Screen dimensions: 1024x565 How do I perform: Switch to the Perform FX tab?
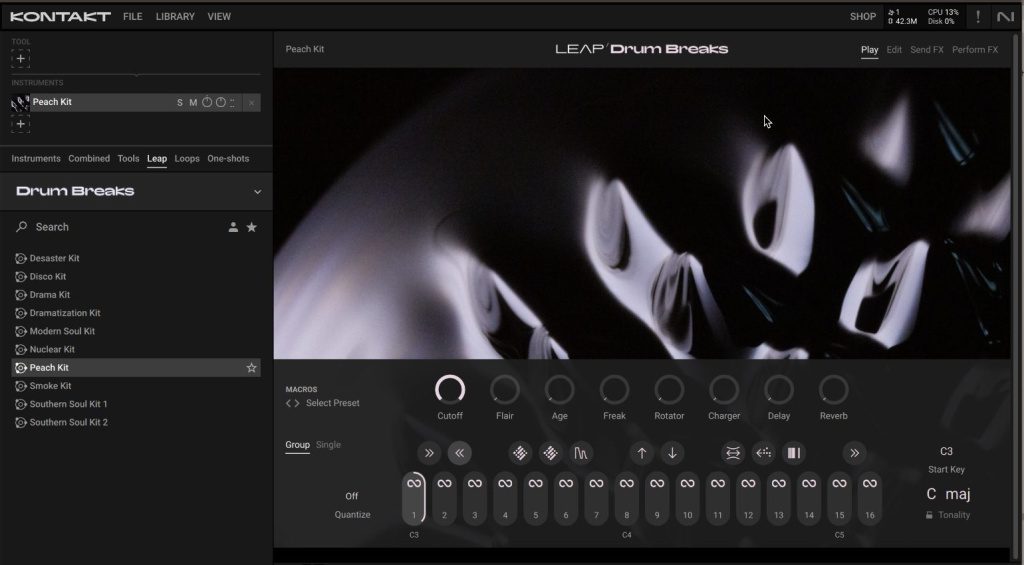[974, 50]
